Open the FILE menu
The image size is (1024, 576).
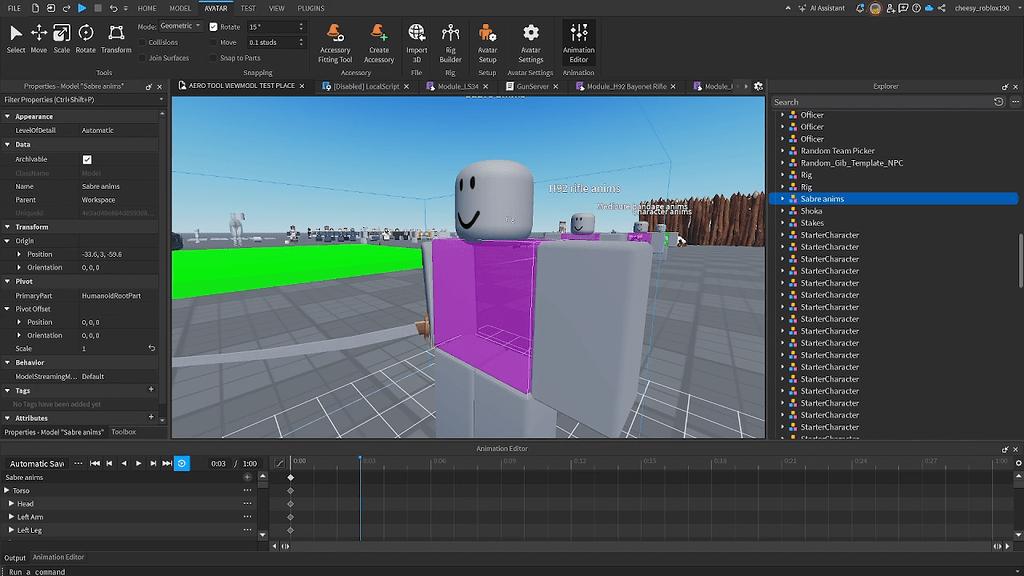14,8
